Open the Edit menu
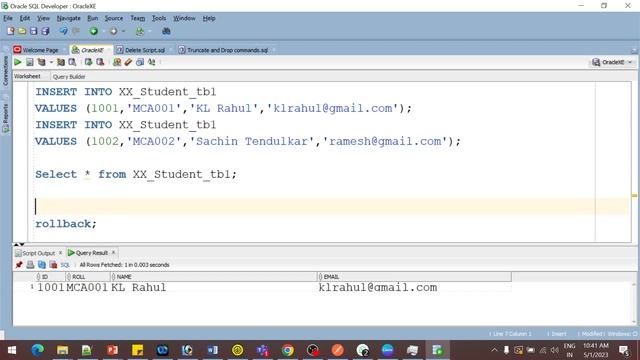The image size is (640, 360). [x=25, y=18]
